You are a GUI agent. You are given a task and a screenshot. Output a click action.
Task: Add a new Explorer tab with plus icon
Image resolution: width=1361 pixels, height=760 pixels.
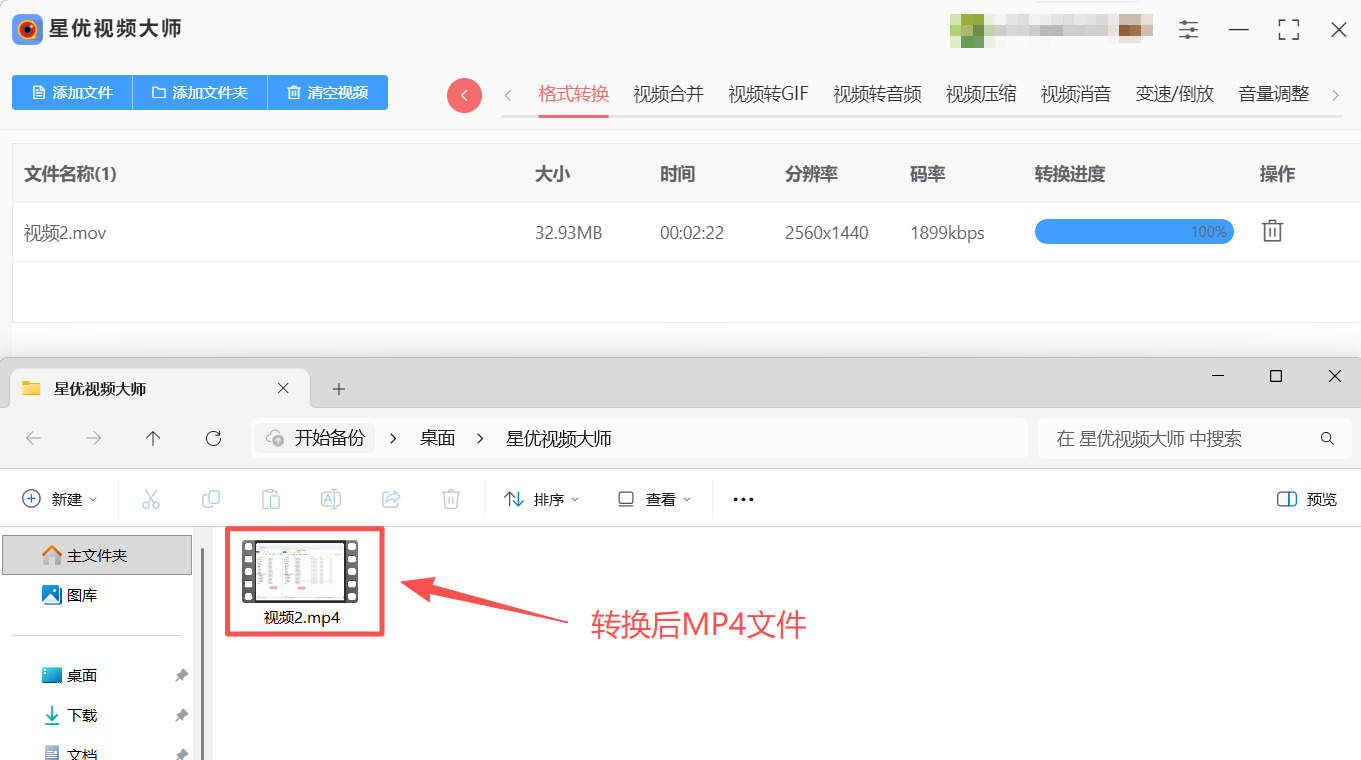pos(339,388)
